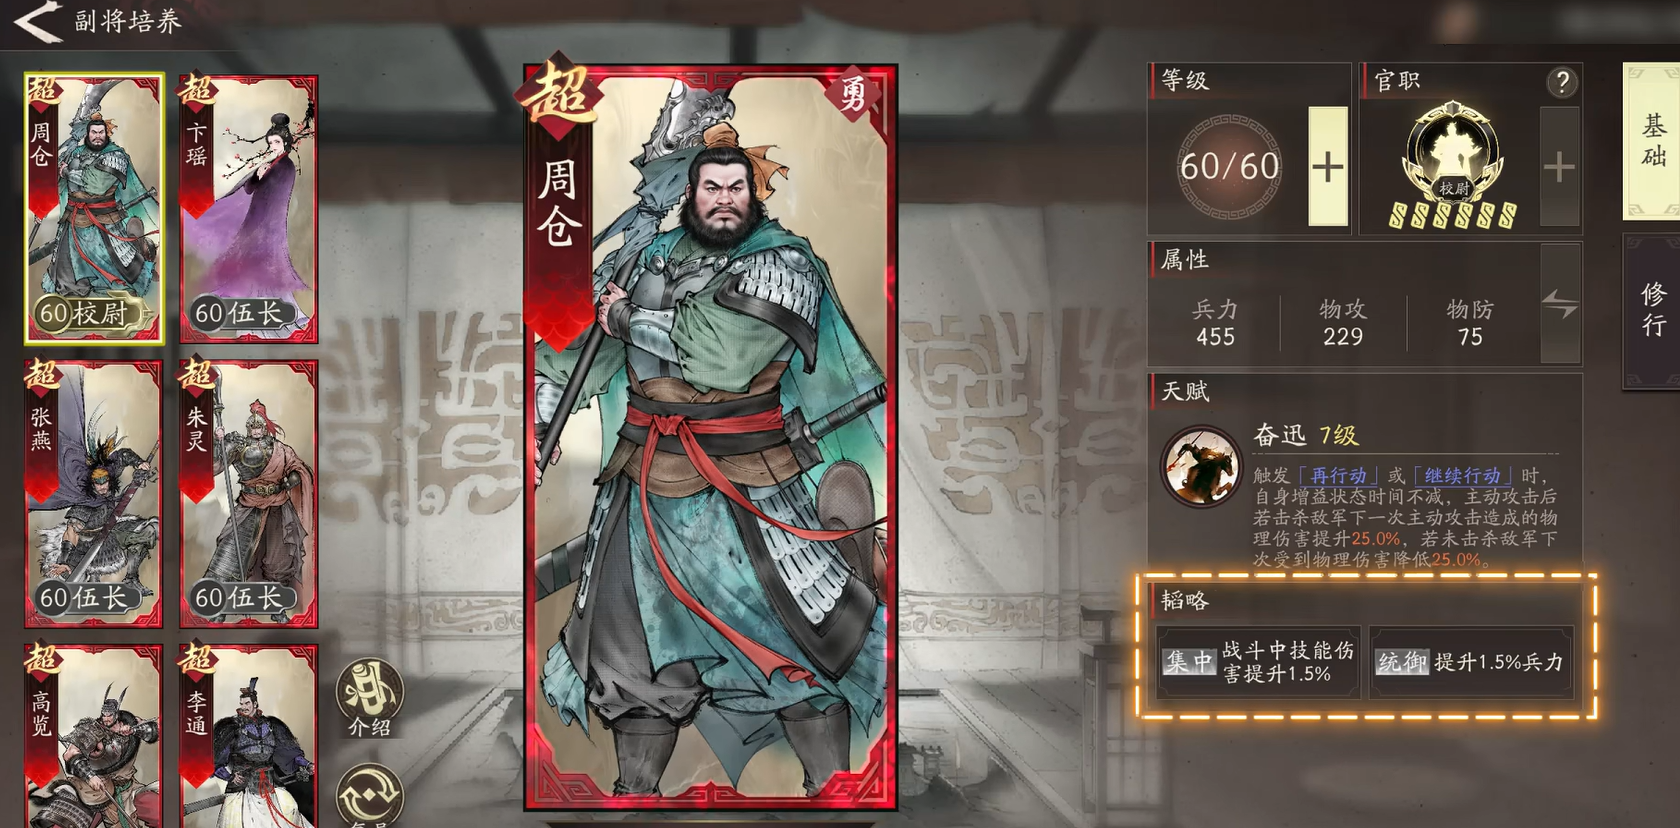Open the 介绍 introduction icon

click(369, 698)
